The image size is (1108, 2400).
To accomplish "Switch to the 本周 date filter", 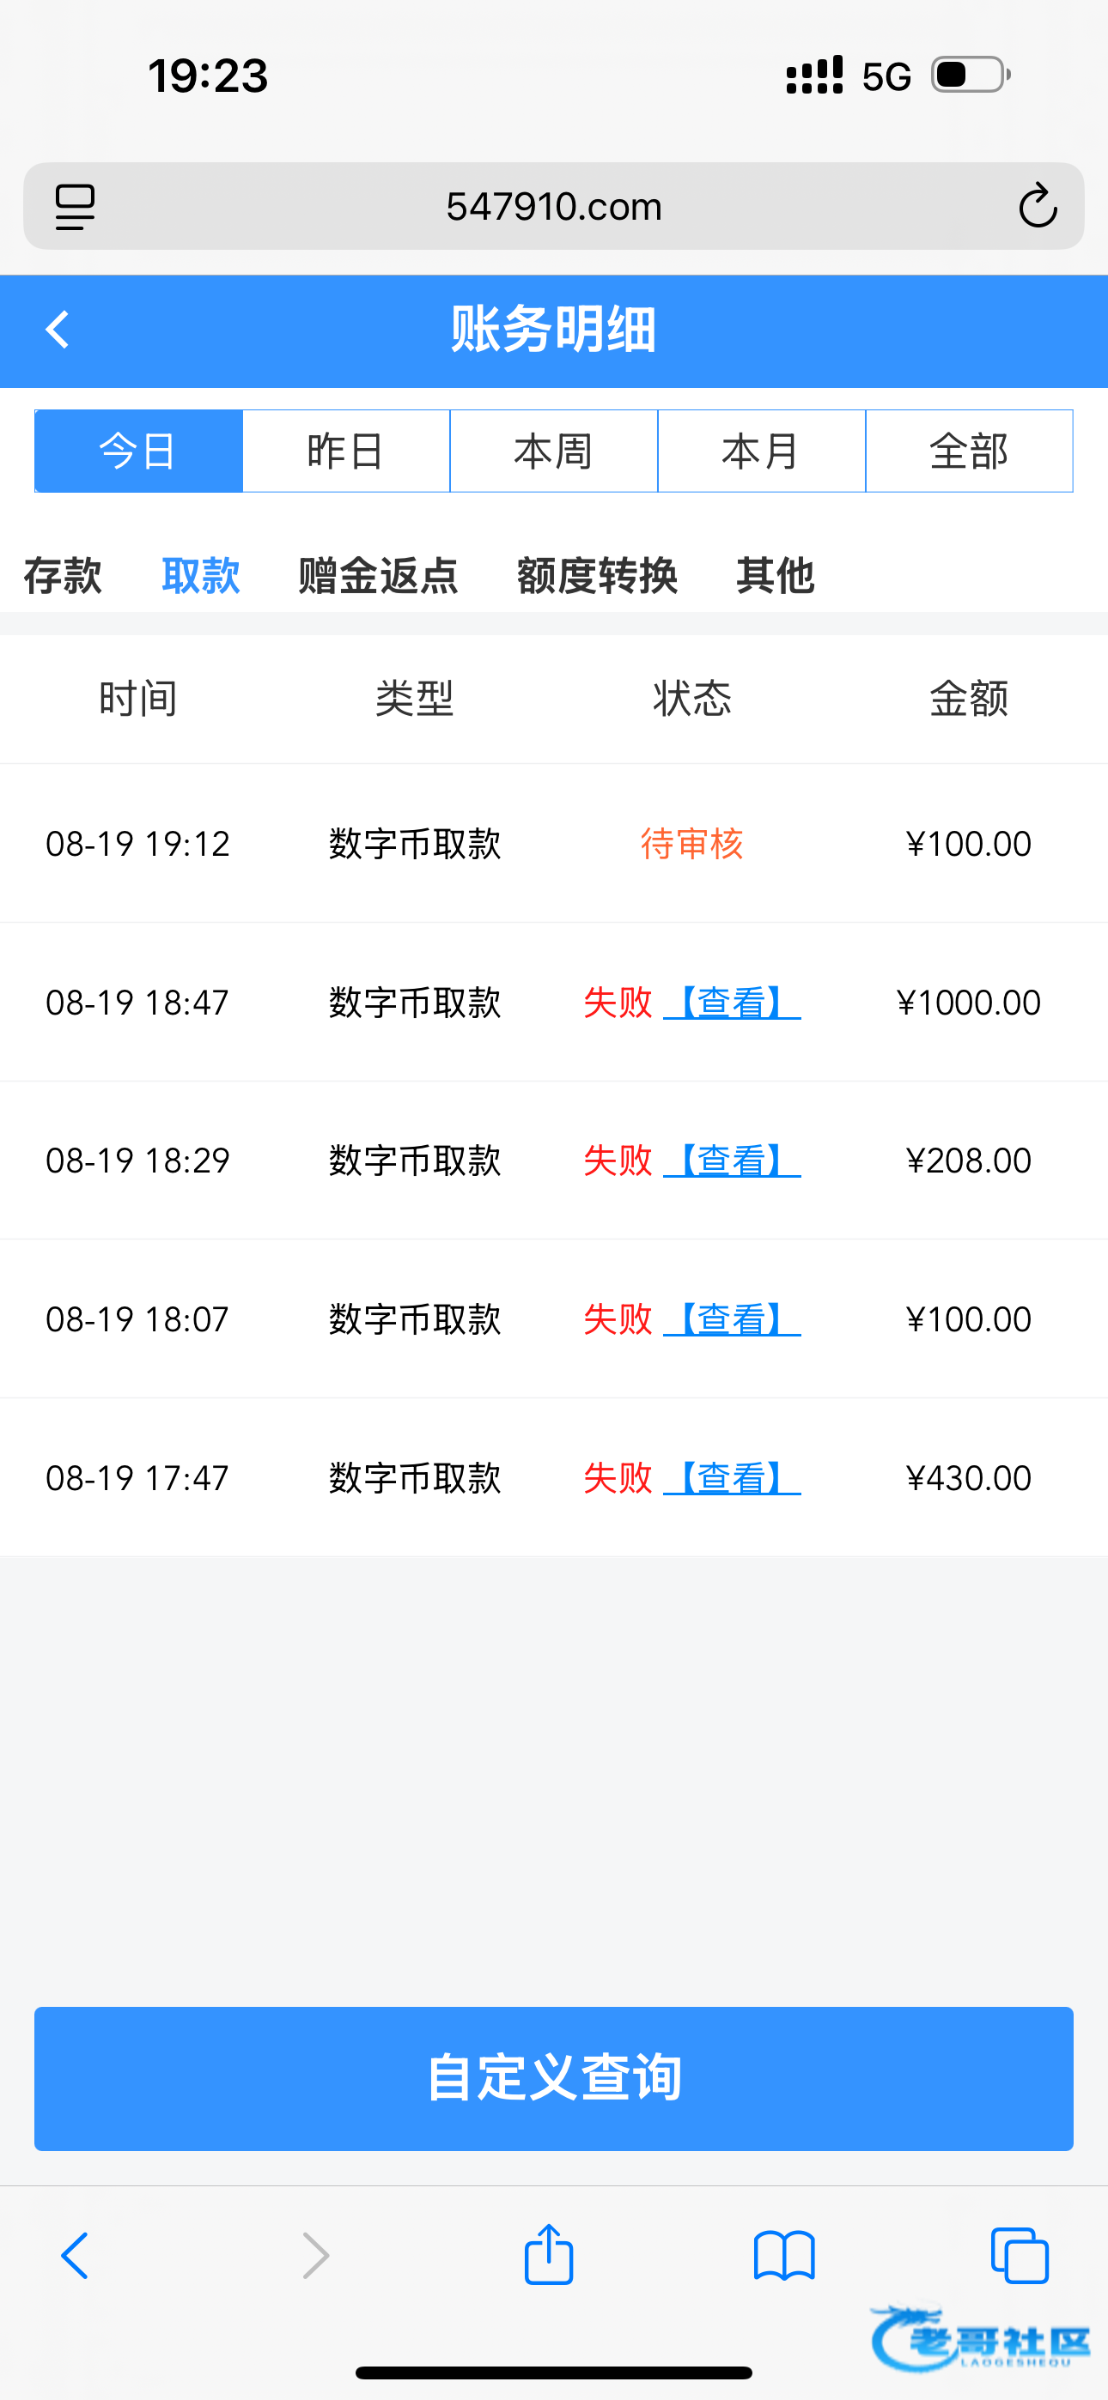I will pyautogui.click(x=553, y=451).
